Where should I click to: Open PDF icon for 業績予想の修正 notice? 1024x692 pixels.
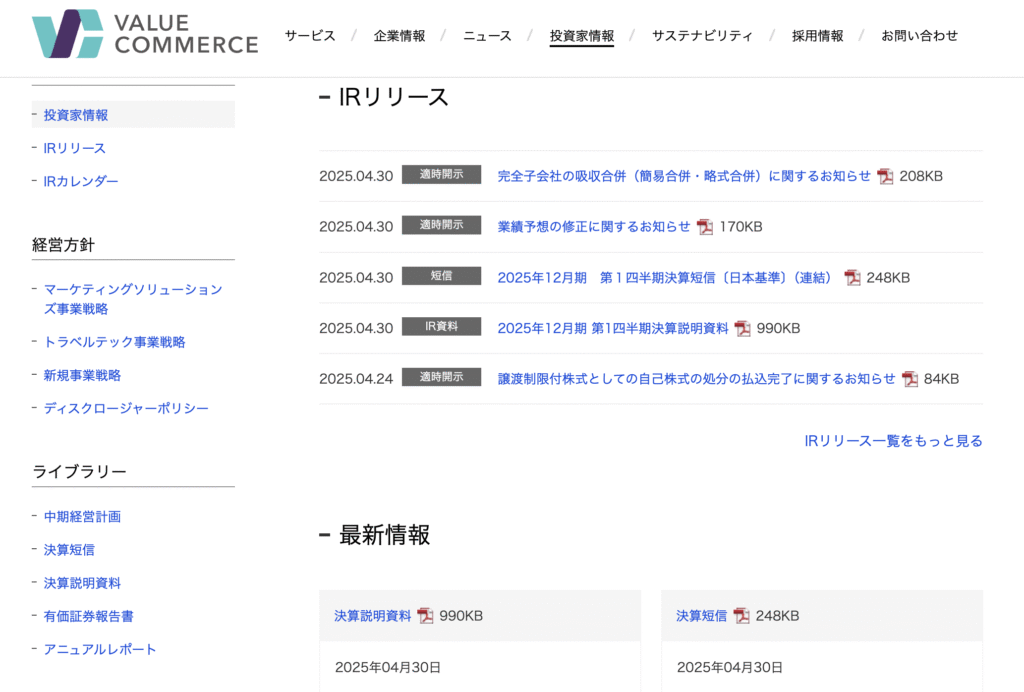pos(705,227)
